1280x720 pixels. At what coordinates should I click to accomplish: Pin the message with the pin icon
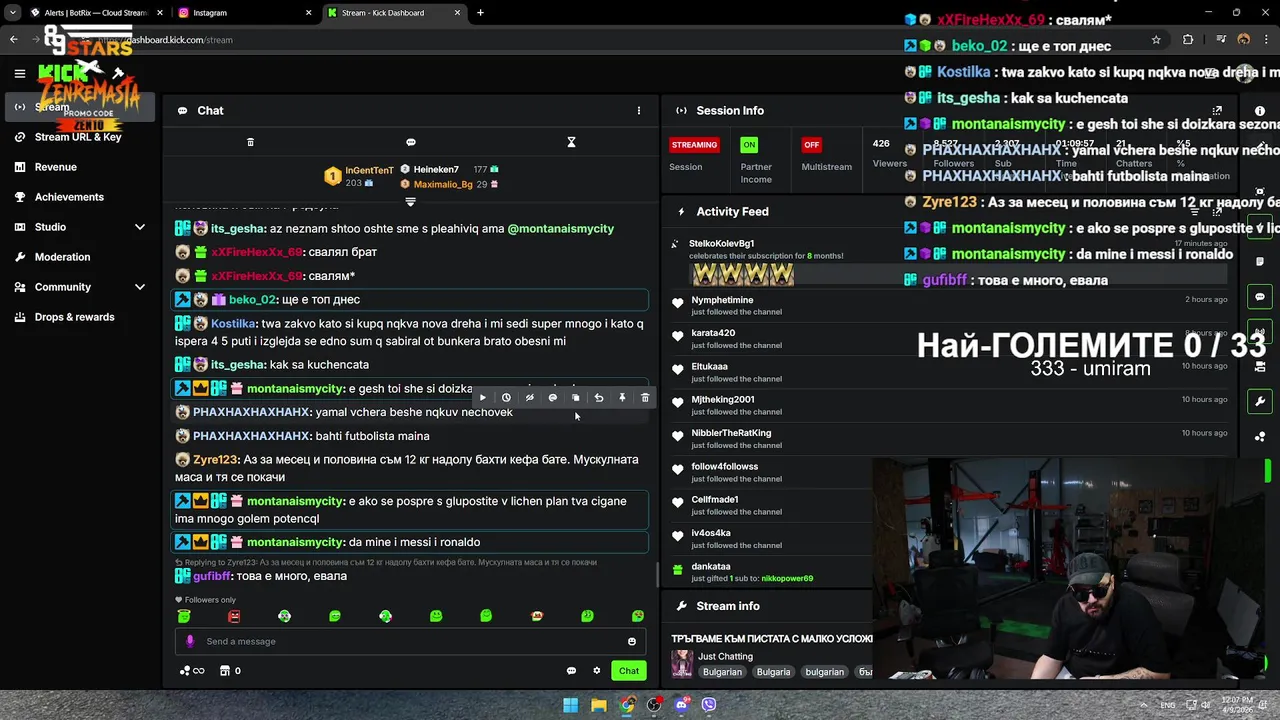(x=622, y=398)
